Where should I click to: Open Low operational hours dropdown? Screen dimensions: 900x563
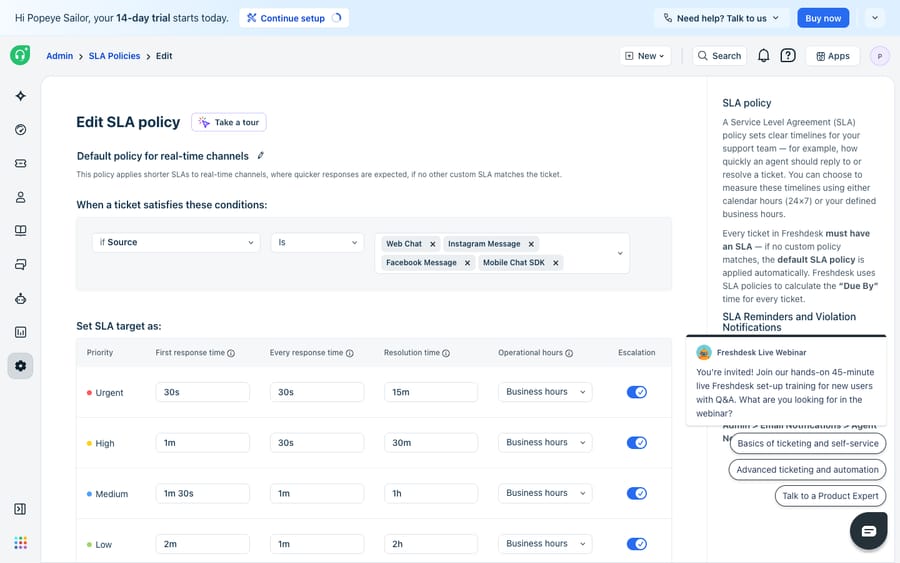point(545,543)
